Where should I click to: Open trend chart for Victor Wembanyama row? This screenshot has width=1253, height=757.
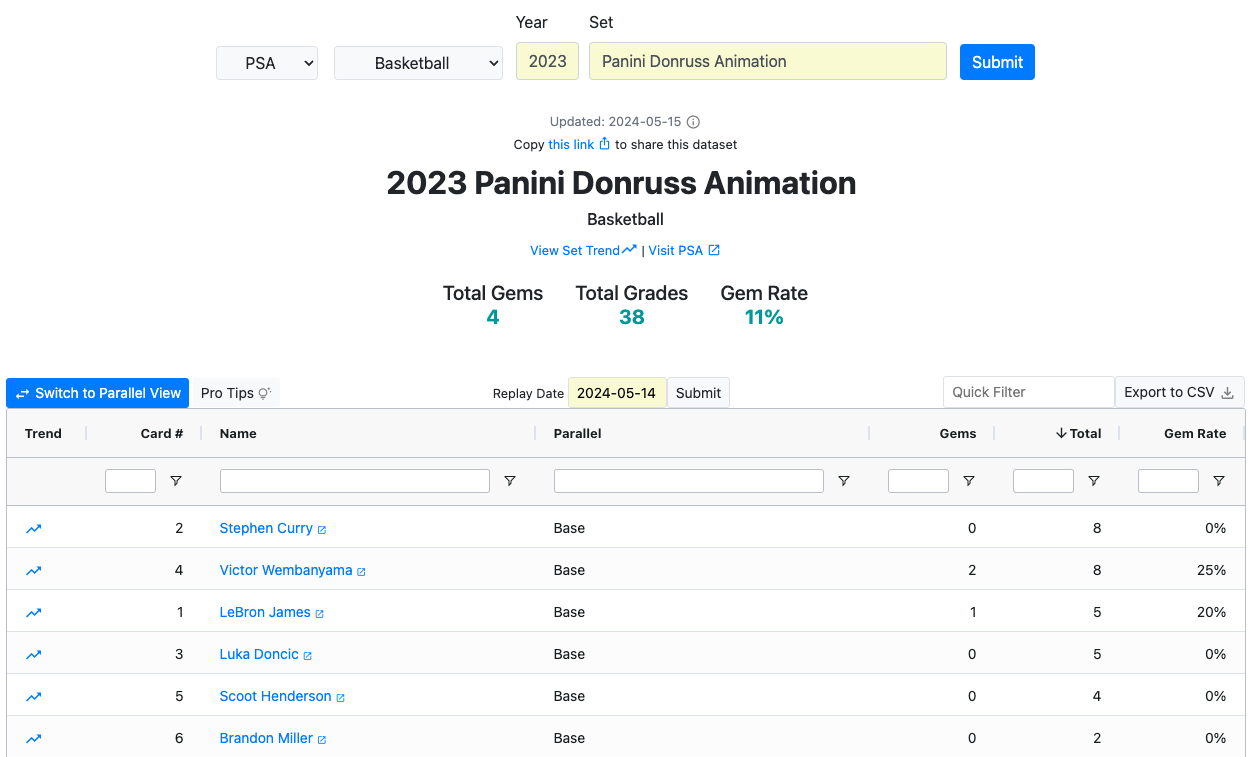coord(33,571)
